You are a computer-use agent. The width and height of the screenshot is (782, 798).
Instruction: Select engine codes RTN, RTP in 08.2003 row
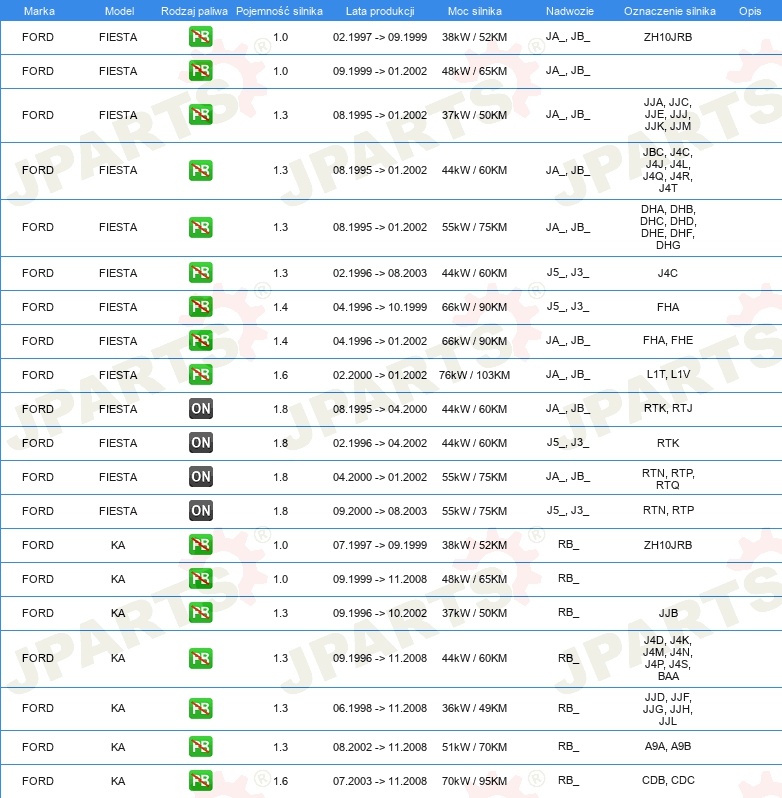[668, 510]
